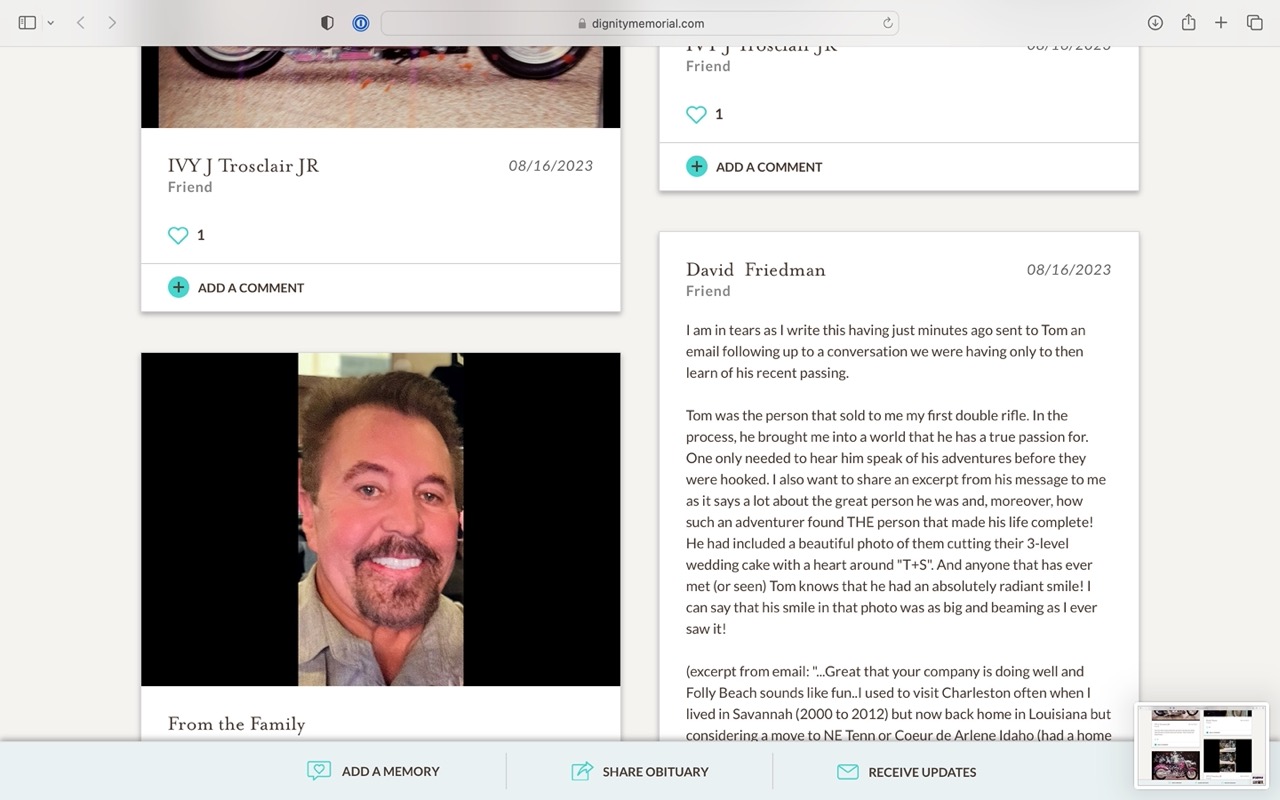
Task: Click RECEIVE UPDATES in the bottom bar
Action: pos(922,772)
